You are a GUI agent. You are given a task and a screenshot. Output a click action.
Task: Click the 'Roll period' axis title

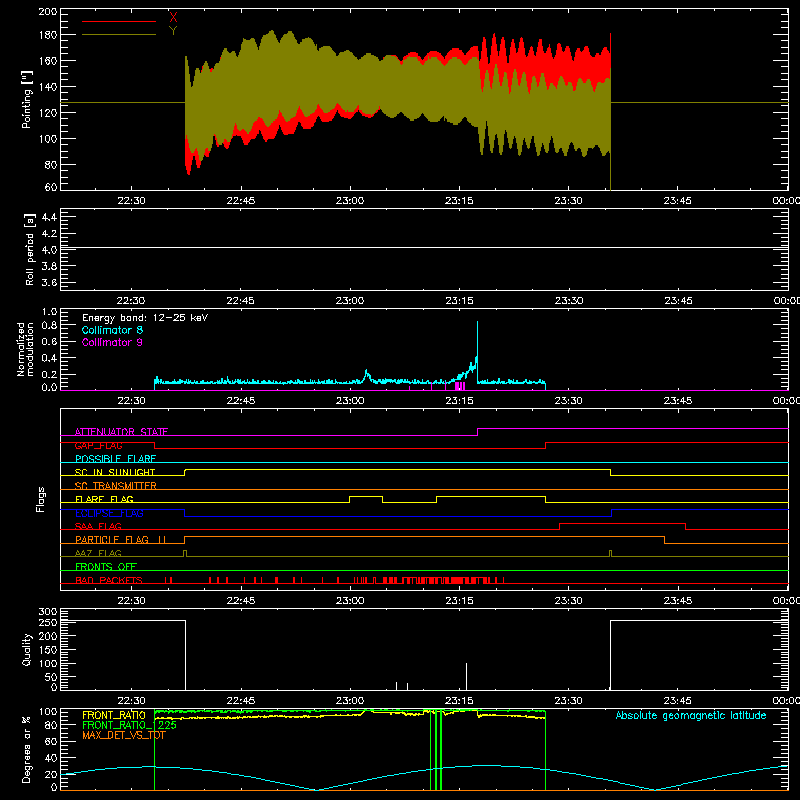(30, 249)
